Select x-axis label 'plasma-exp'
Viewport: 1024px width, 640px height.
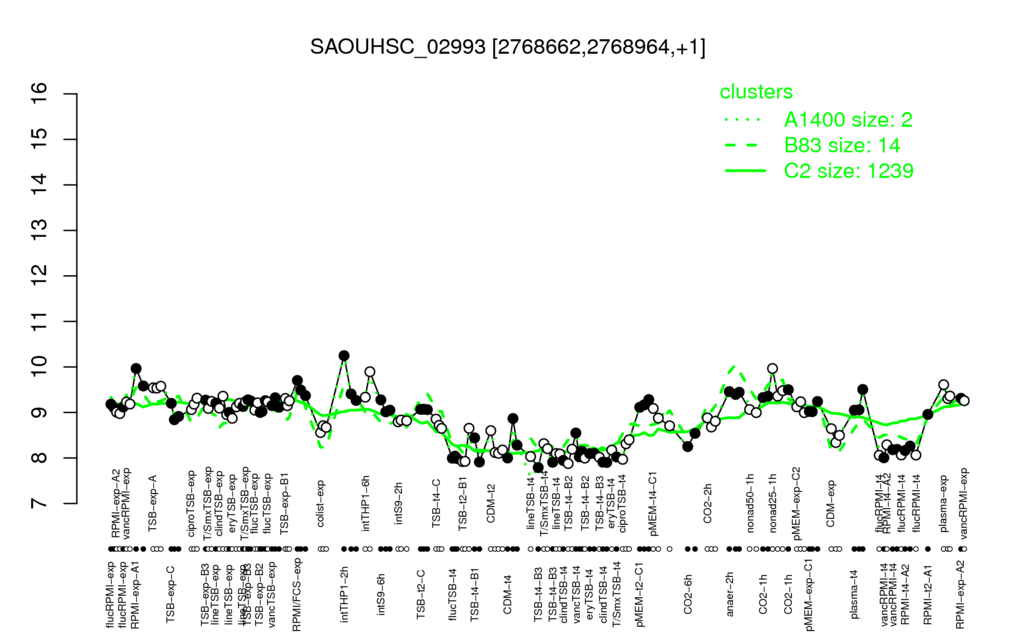(944, 503)
